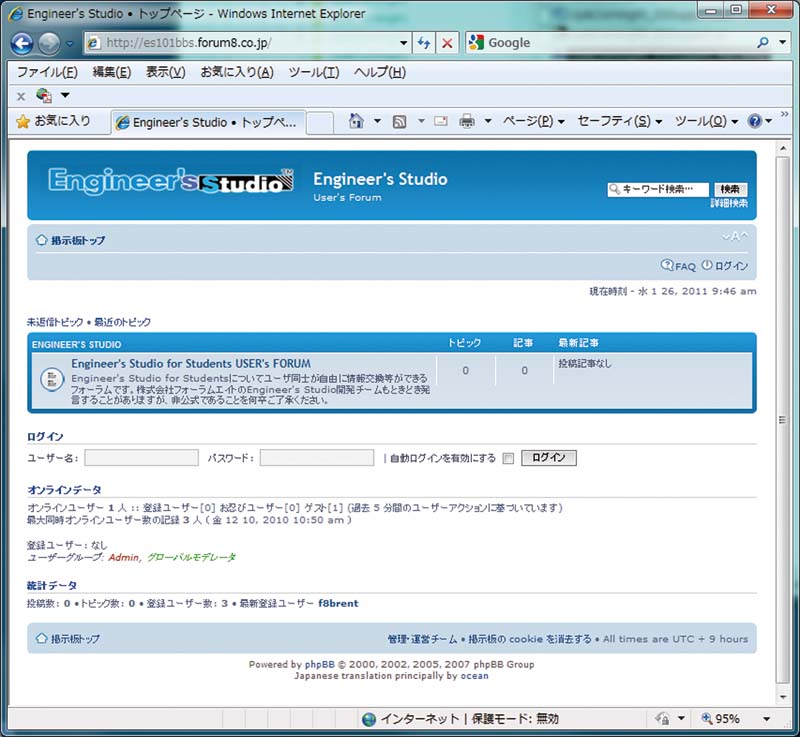The width and height of the screenshot is (800, 737).
Task: Expand the address bar URL dropdown arrow
Action: [x=403, y=43]
